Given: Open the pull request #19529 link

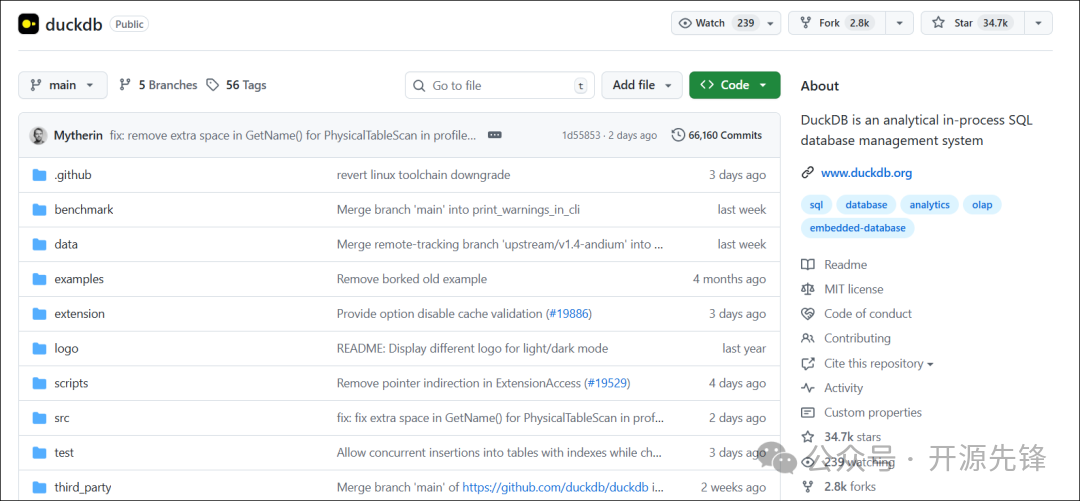Looking at the screenshot, I should (608, 383).
